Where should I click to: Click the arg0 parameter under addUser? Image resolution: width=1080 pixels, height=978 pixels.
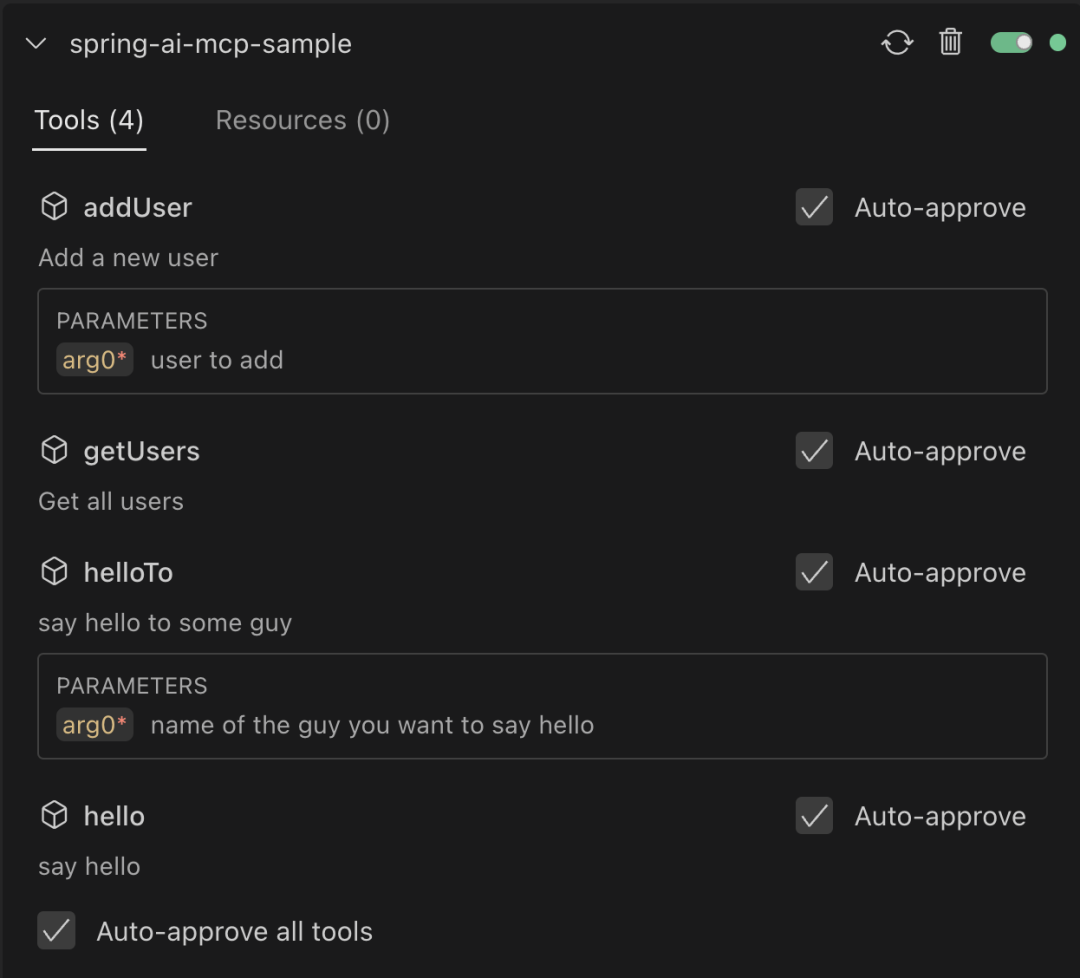(x=94, y=360)
